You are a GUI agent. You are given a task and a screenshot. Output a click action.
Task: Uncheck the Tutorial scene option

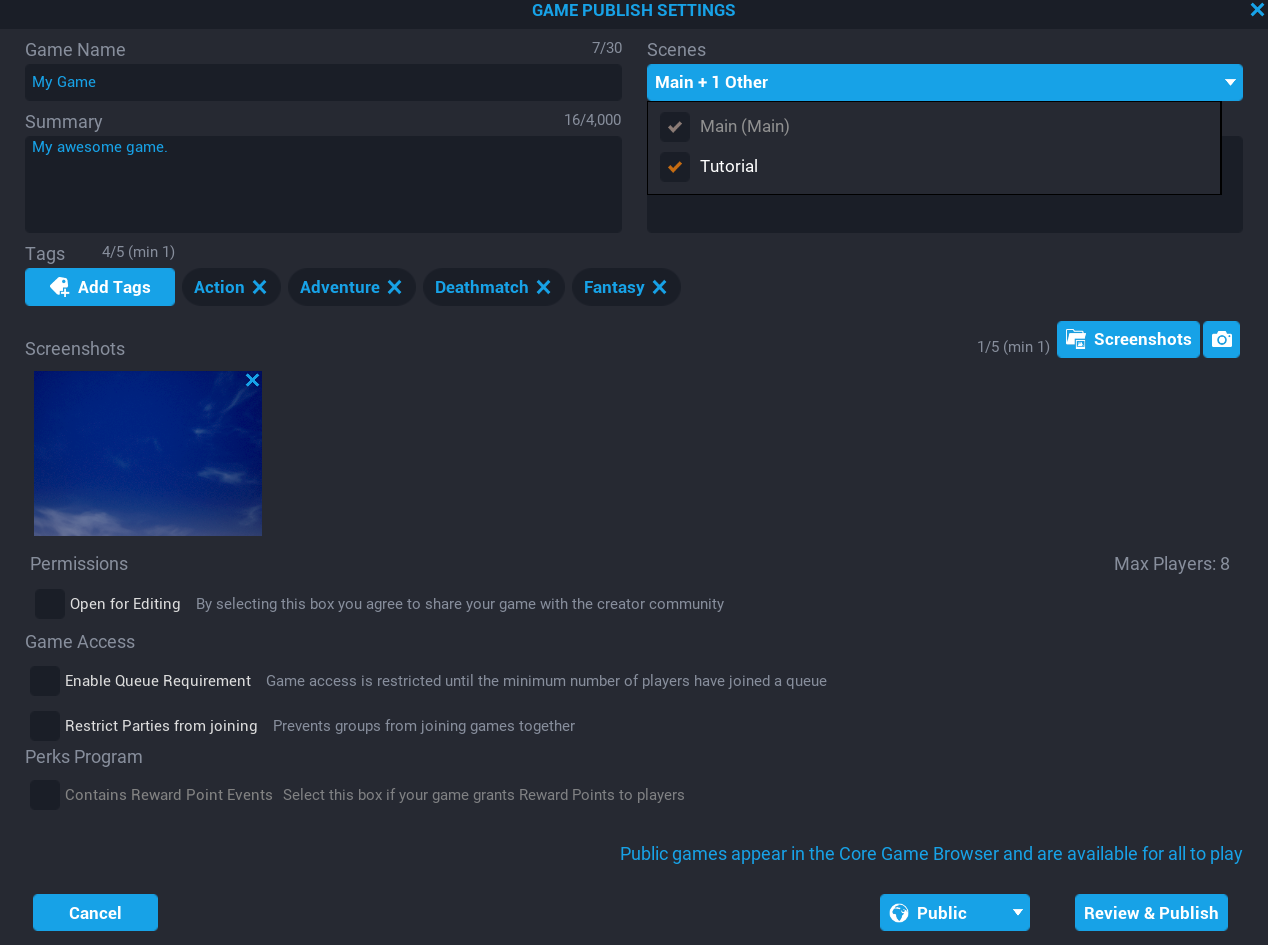tap(675, 167)
